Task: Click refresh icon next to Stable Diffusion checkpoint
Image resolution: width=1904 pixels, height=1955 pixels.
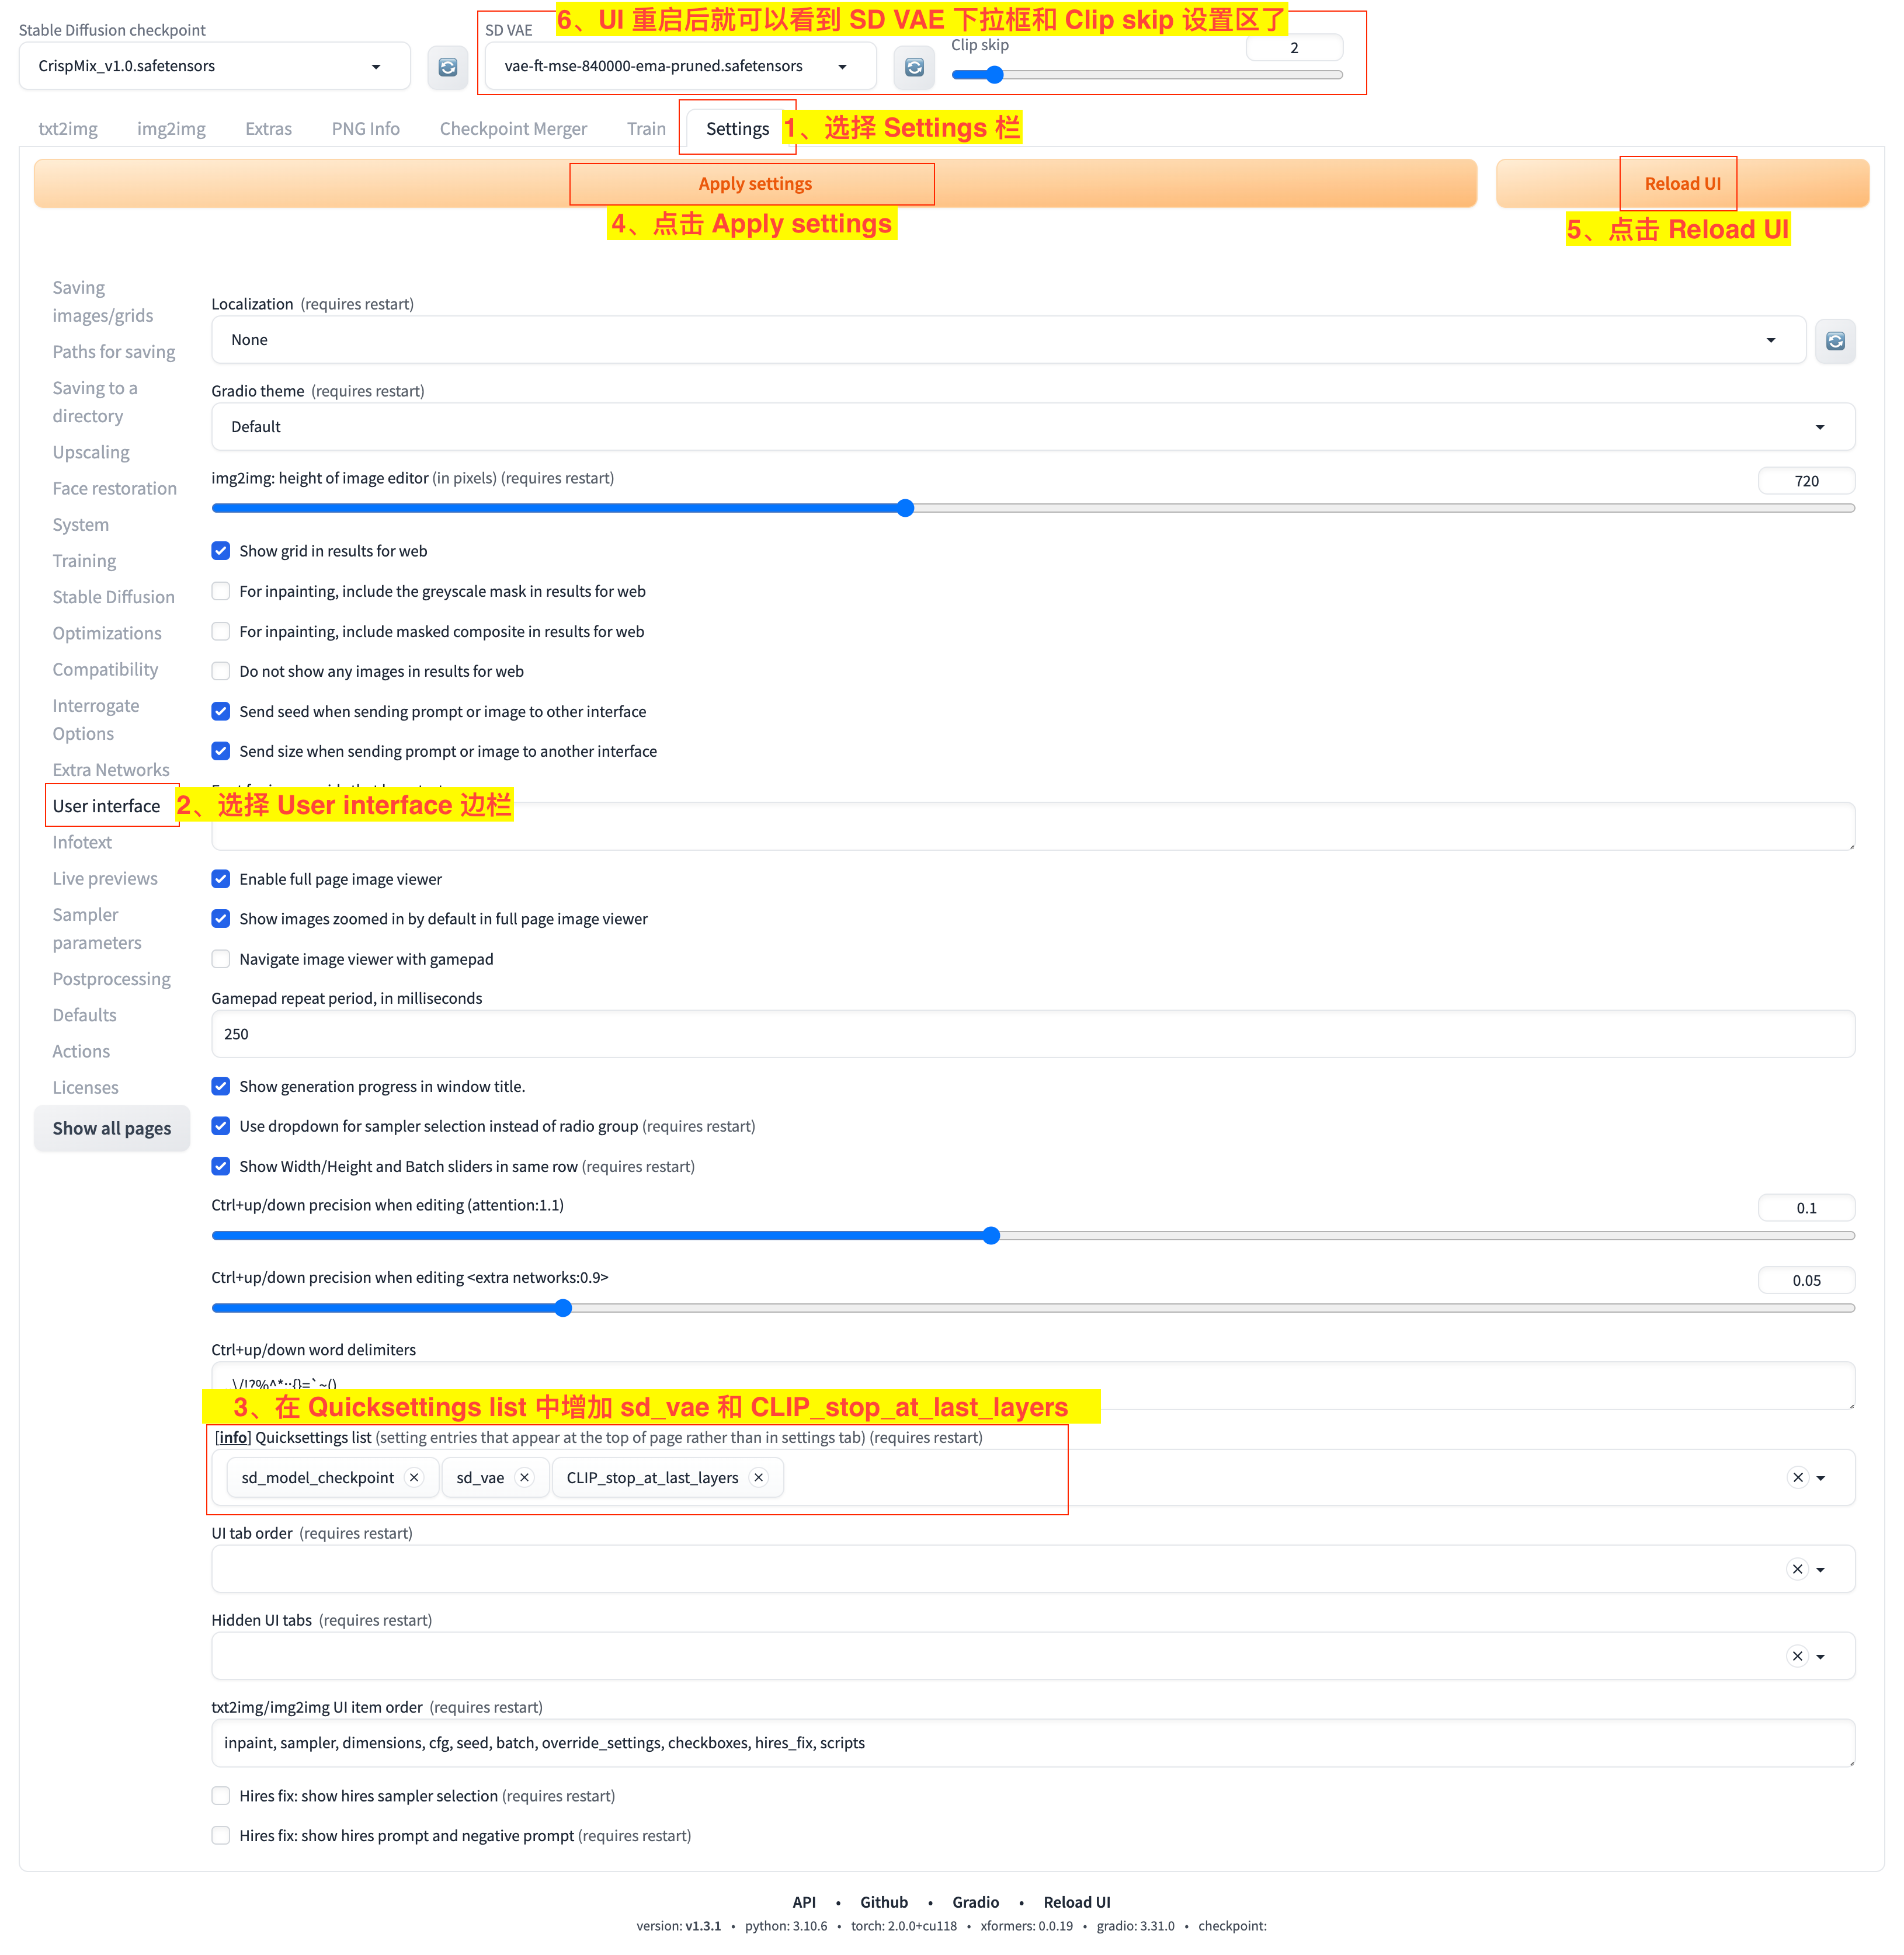Action: (x=447, y=67)
